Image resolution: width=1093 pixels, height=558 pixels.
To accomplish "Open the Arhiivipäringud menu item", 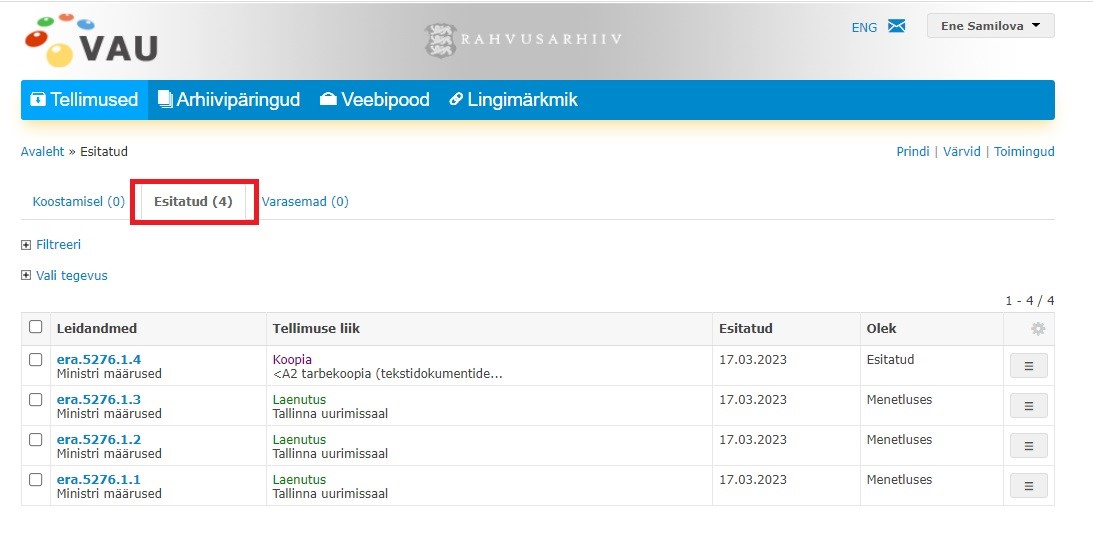I will [229, 100].
